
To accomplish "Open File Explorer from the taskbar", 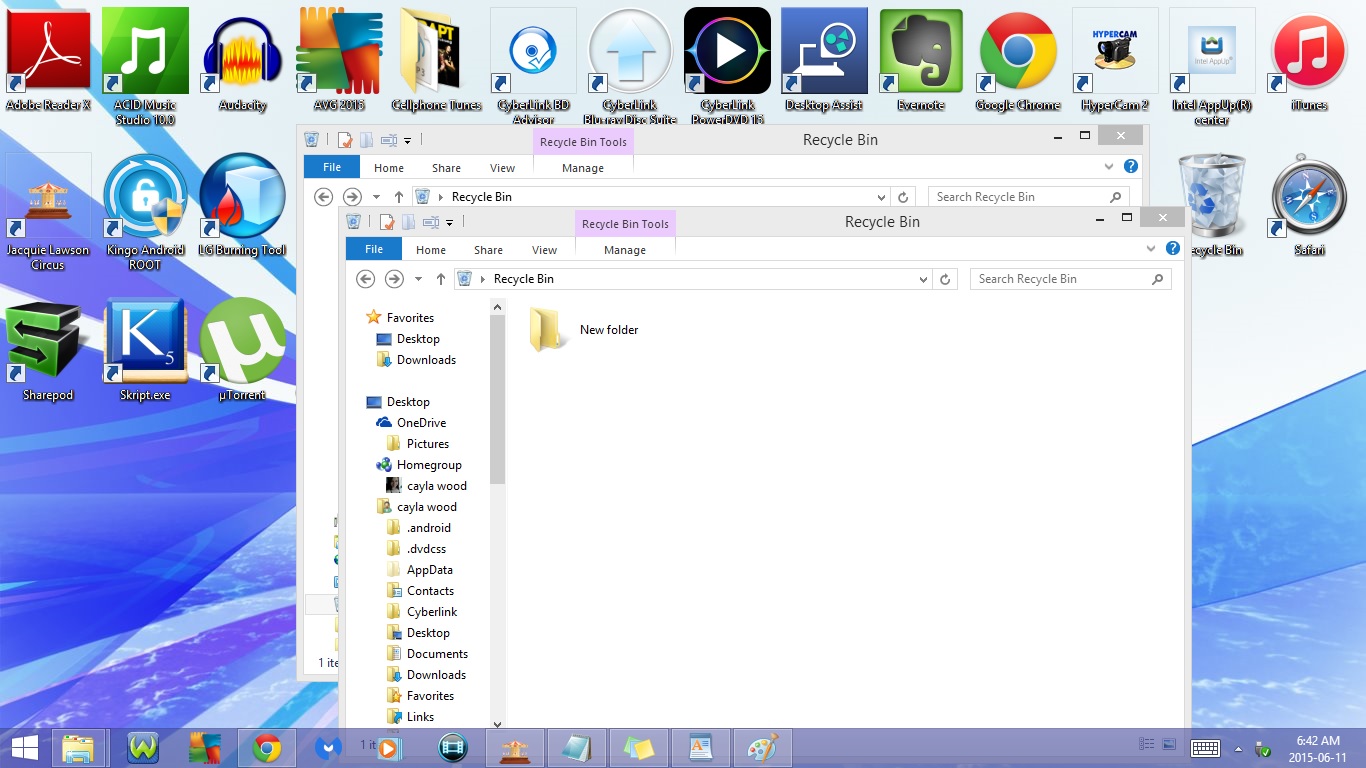I will coord(79,748).
